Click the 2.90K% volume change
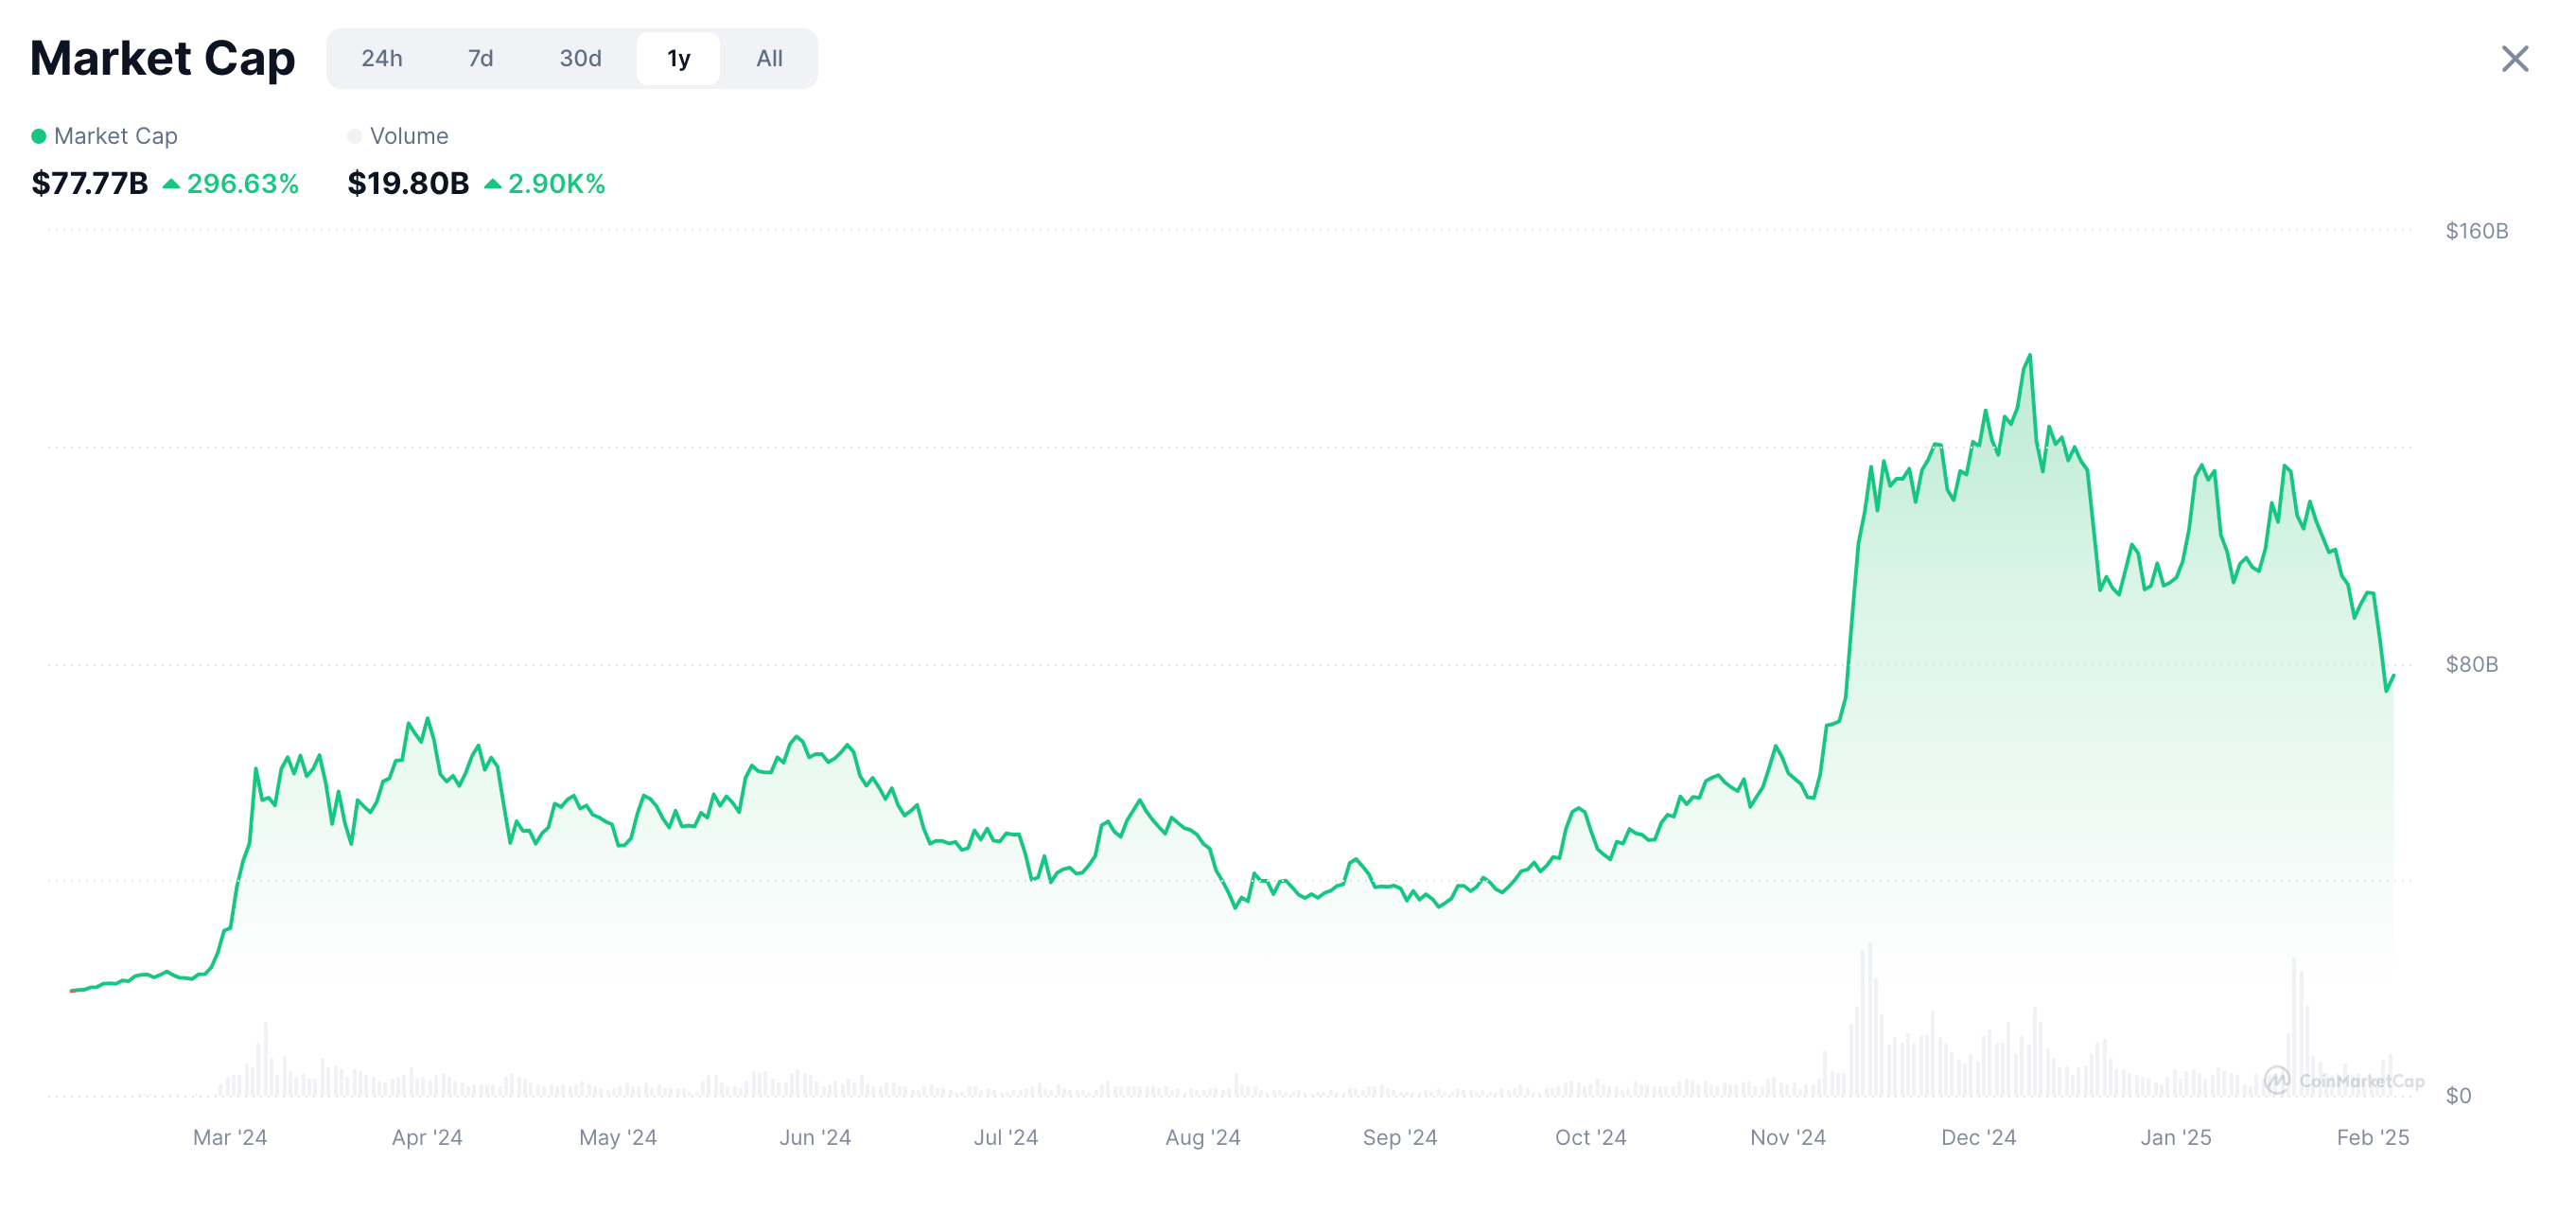This screenshot has width=2576, height=1213. [545, 184]
